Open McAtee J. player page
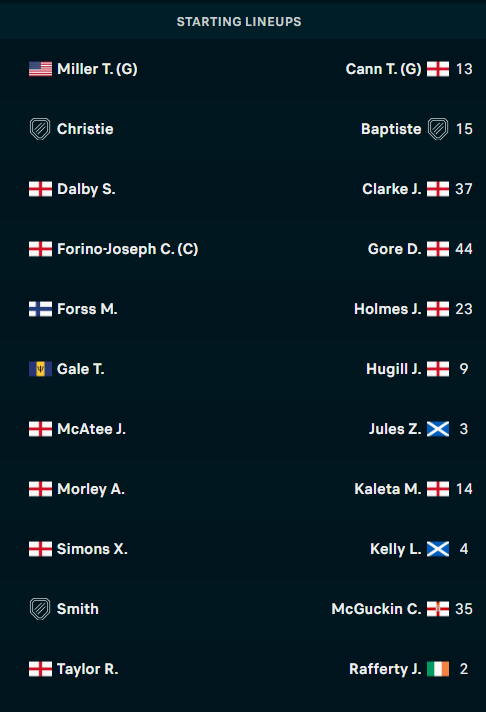Image resolution: width=486 pixels, height=712 pixels. [91, 429]
